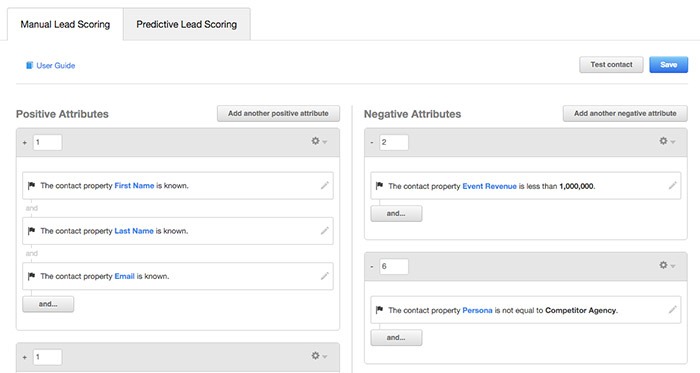Click flag icon on Event Revenue rule
Screen dimensions: 700x373
point(379,186)
